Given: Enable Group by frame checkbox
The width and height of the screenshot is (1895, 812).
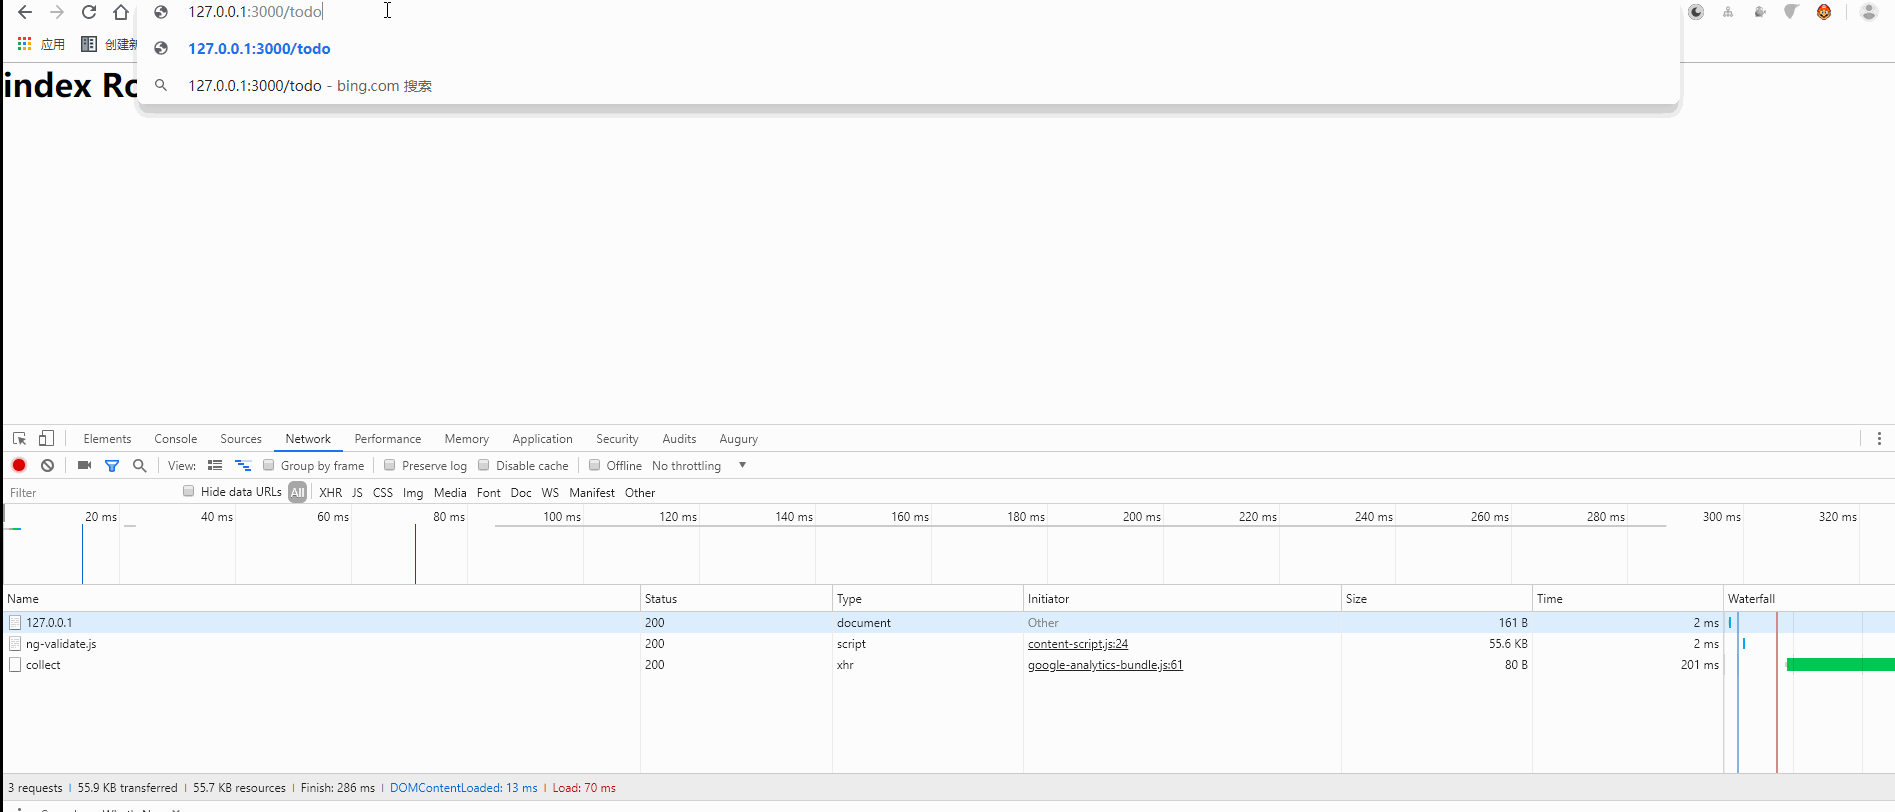Looking at the screenshot, I should point(268,465).
